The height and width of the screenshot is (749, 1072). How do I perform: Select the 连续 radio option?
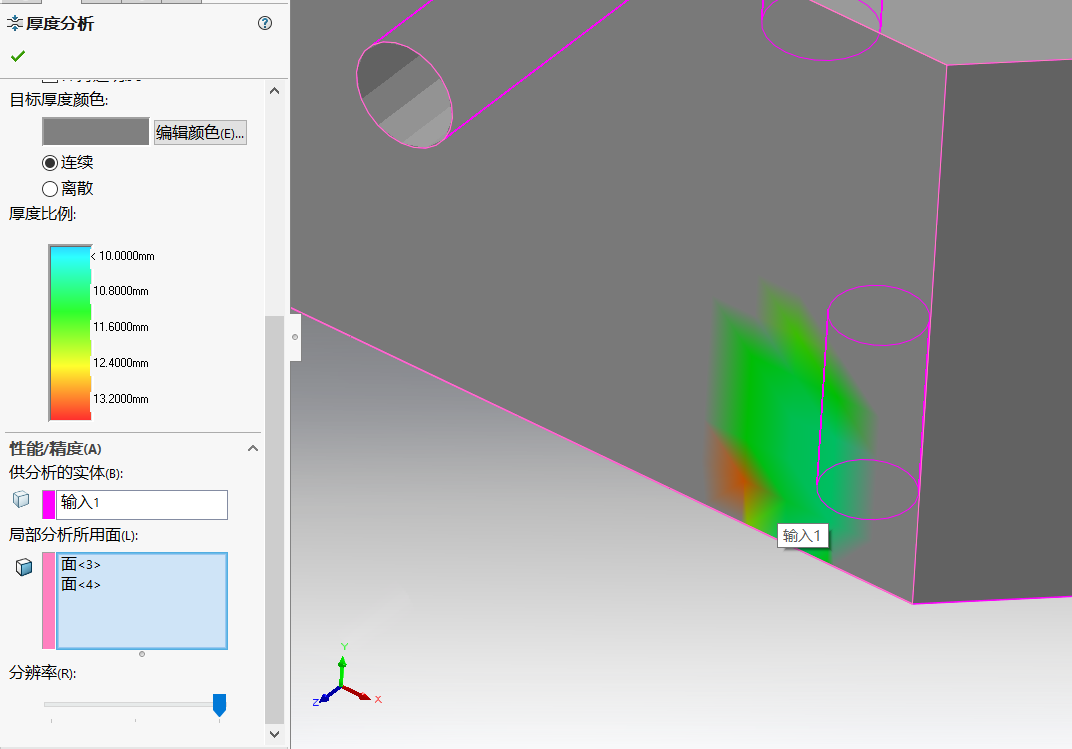coord(50,162)
